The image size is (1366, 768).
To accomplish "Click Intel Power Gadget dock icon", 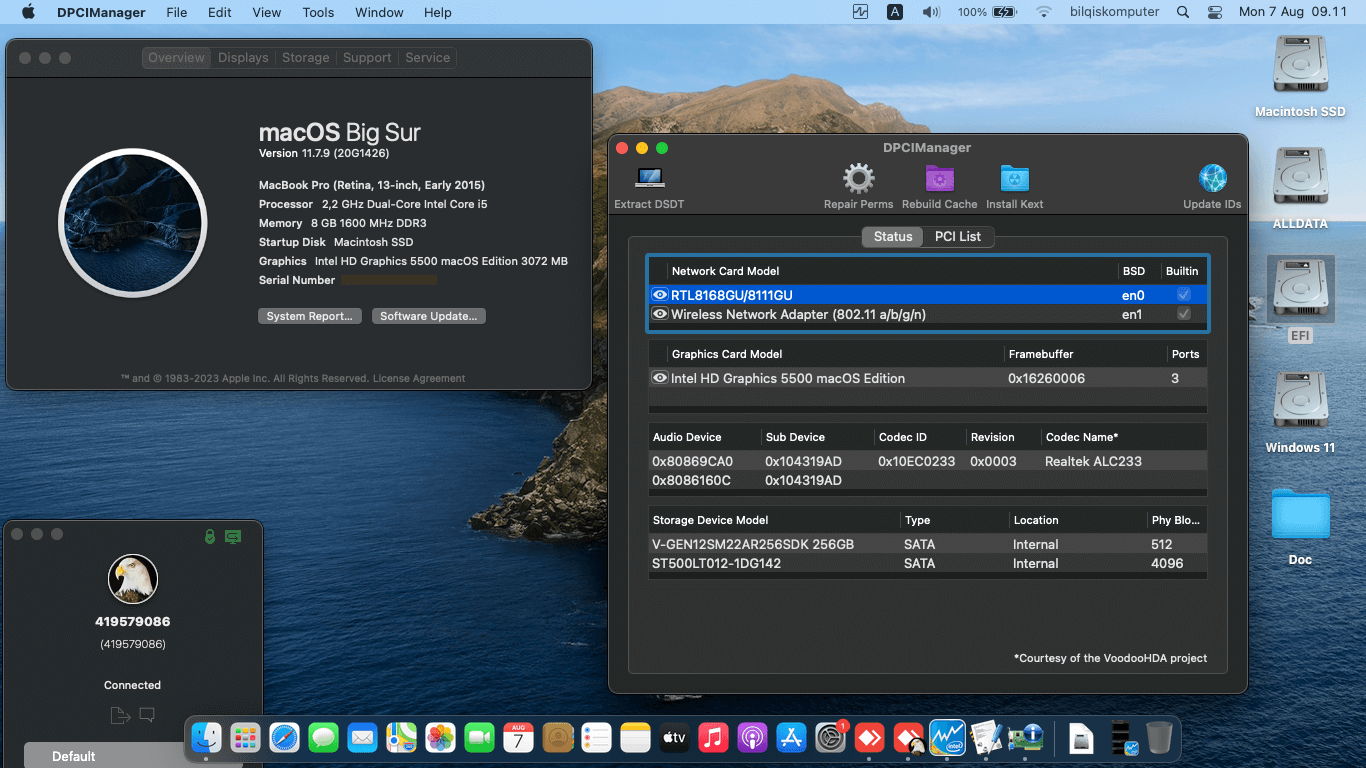I will coord(947,738).
